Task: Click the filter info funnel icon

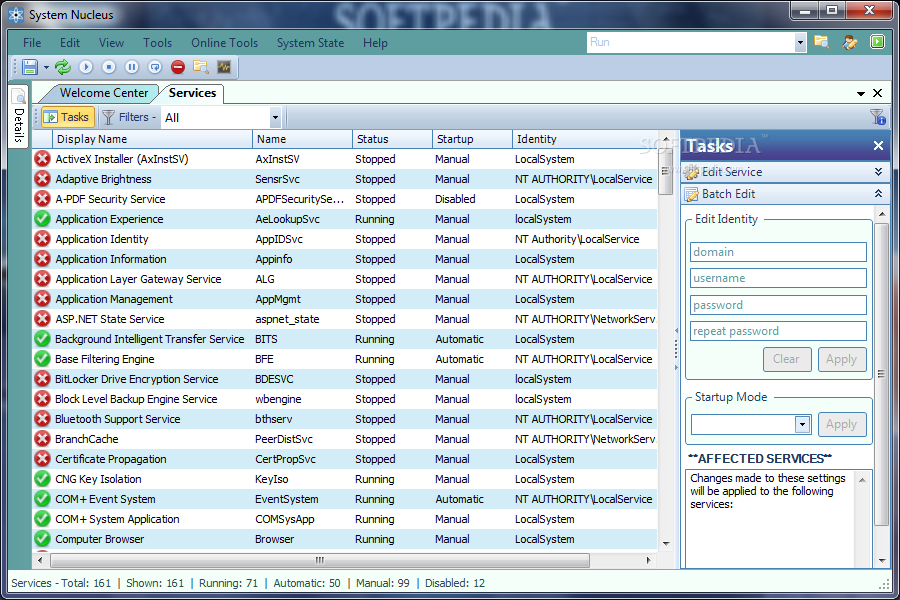Action: (x=878, y=117)
